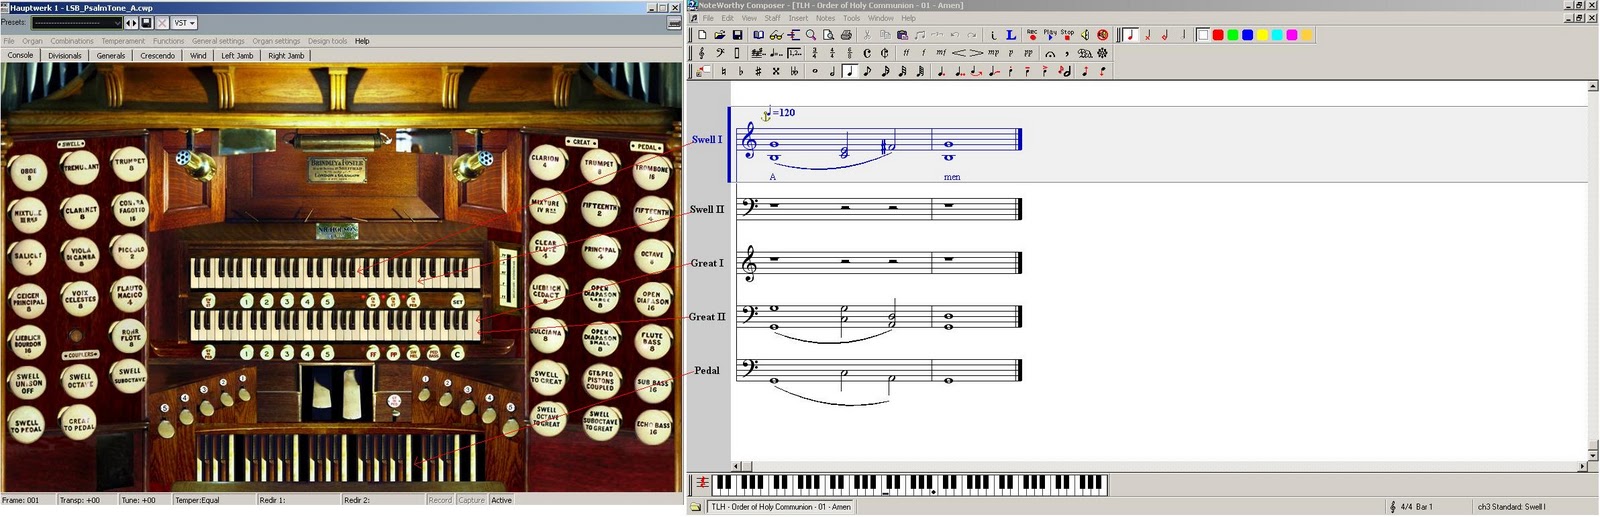Toggle the Voix Celestes stop knob

click(x=80, y=297)
